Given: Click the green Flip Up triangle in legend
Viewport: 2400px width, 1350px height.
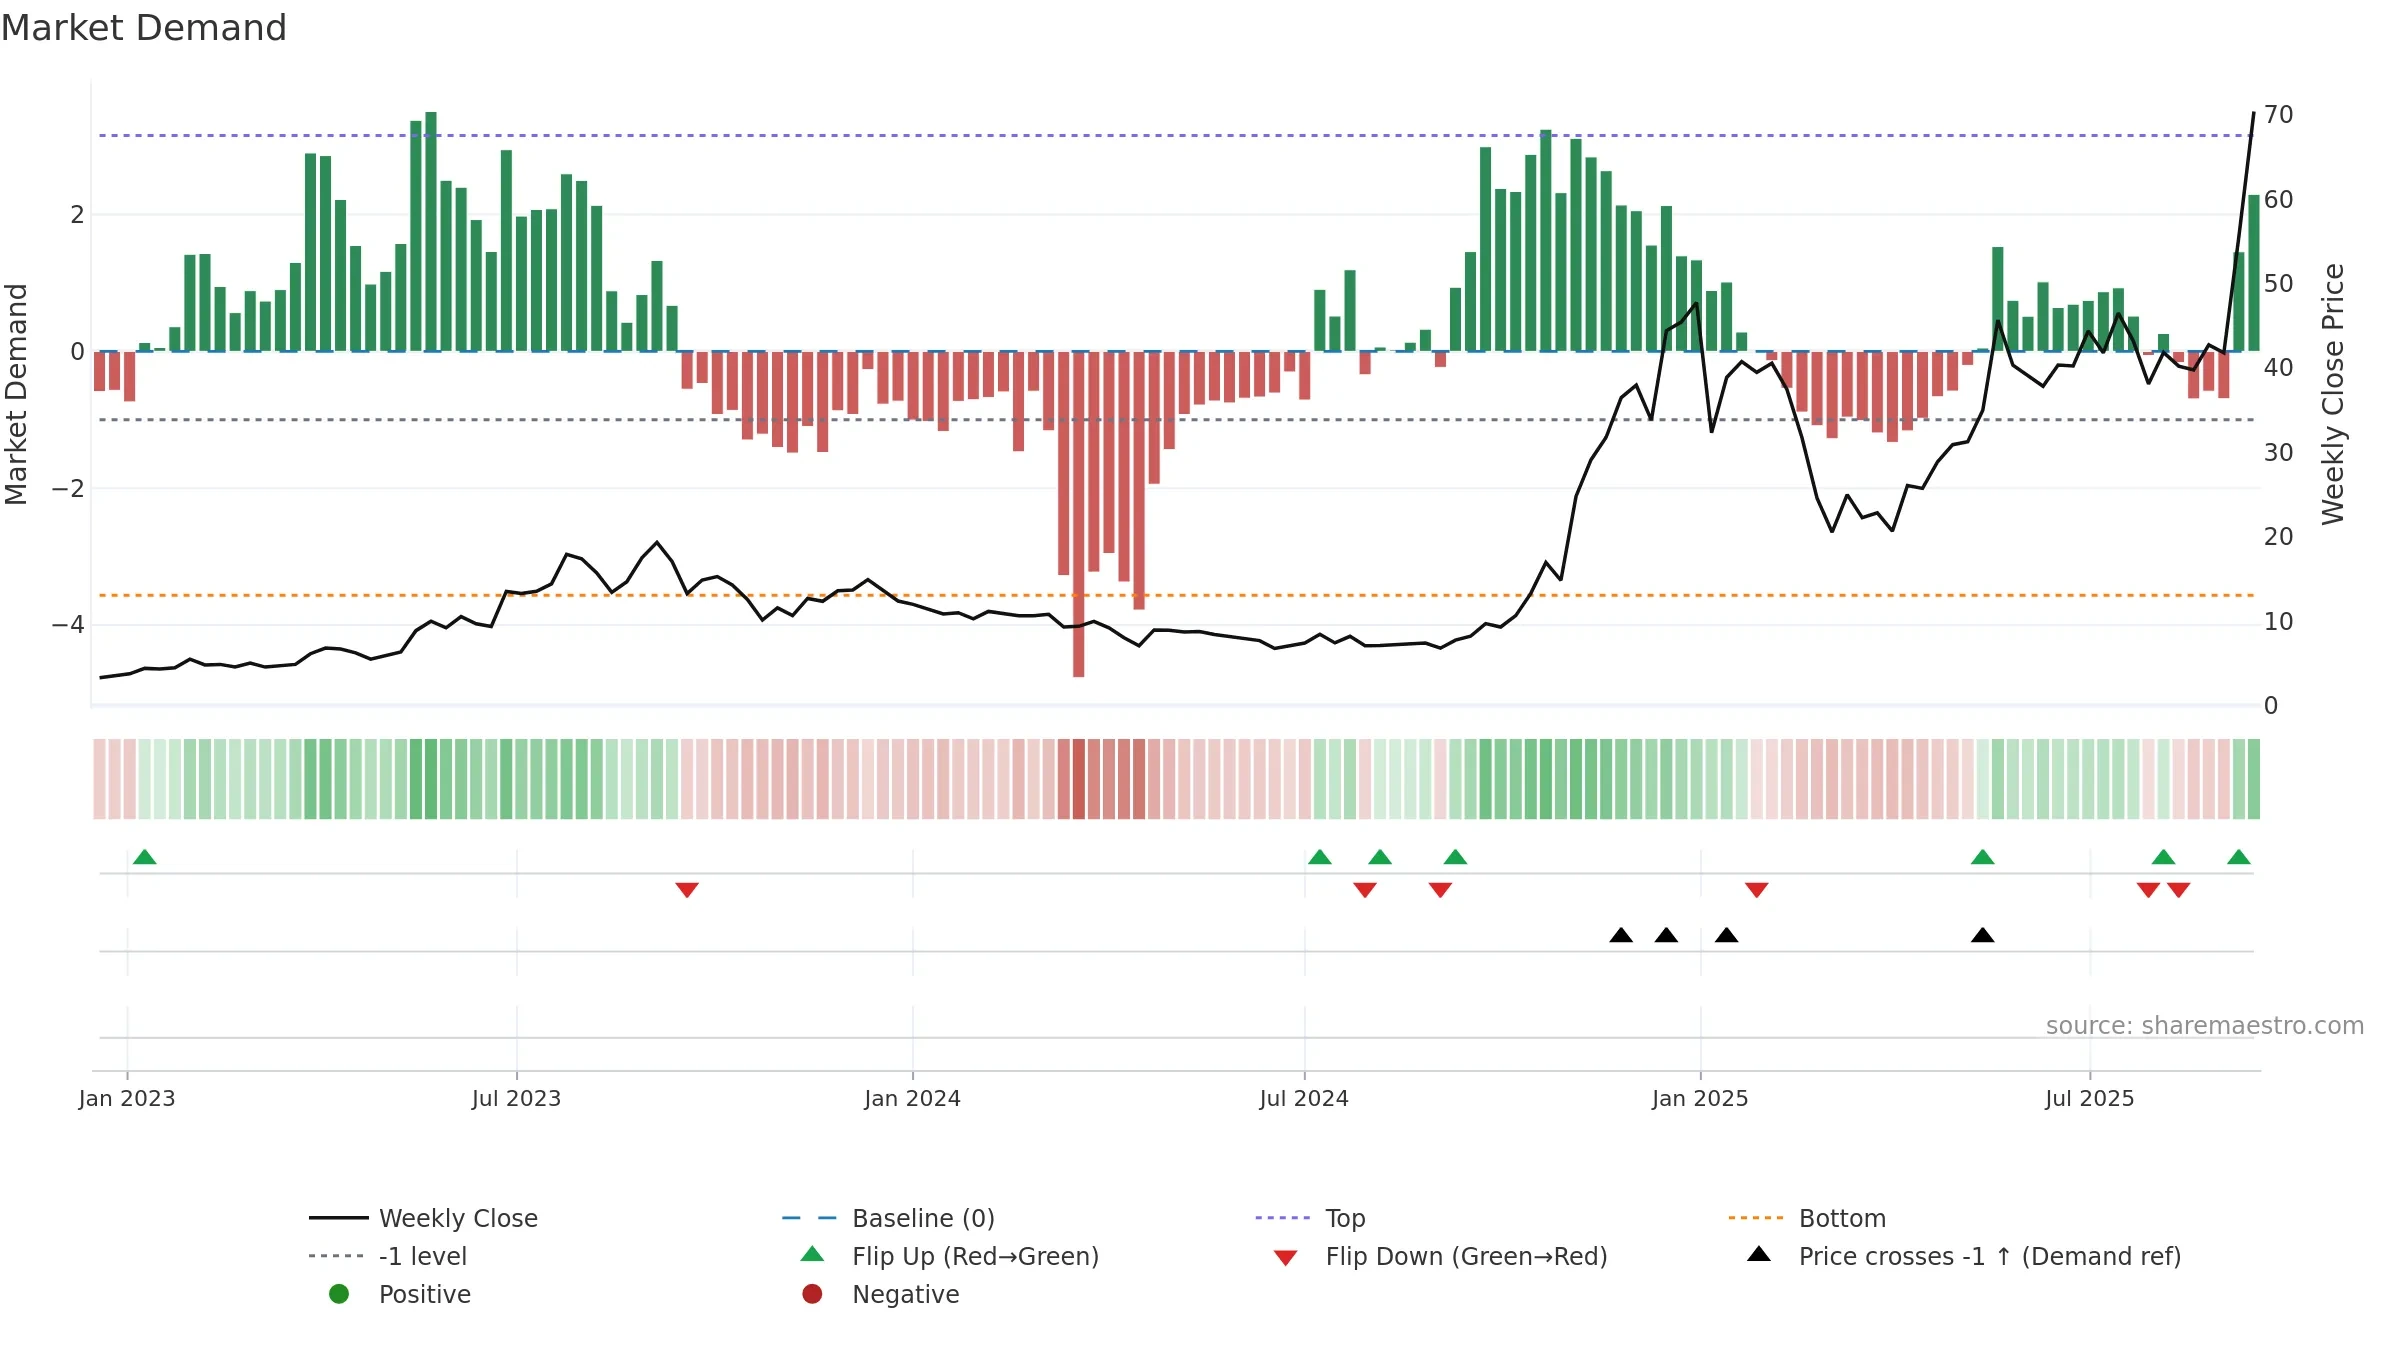Looking at the screenshot, I should point(813,1254).
